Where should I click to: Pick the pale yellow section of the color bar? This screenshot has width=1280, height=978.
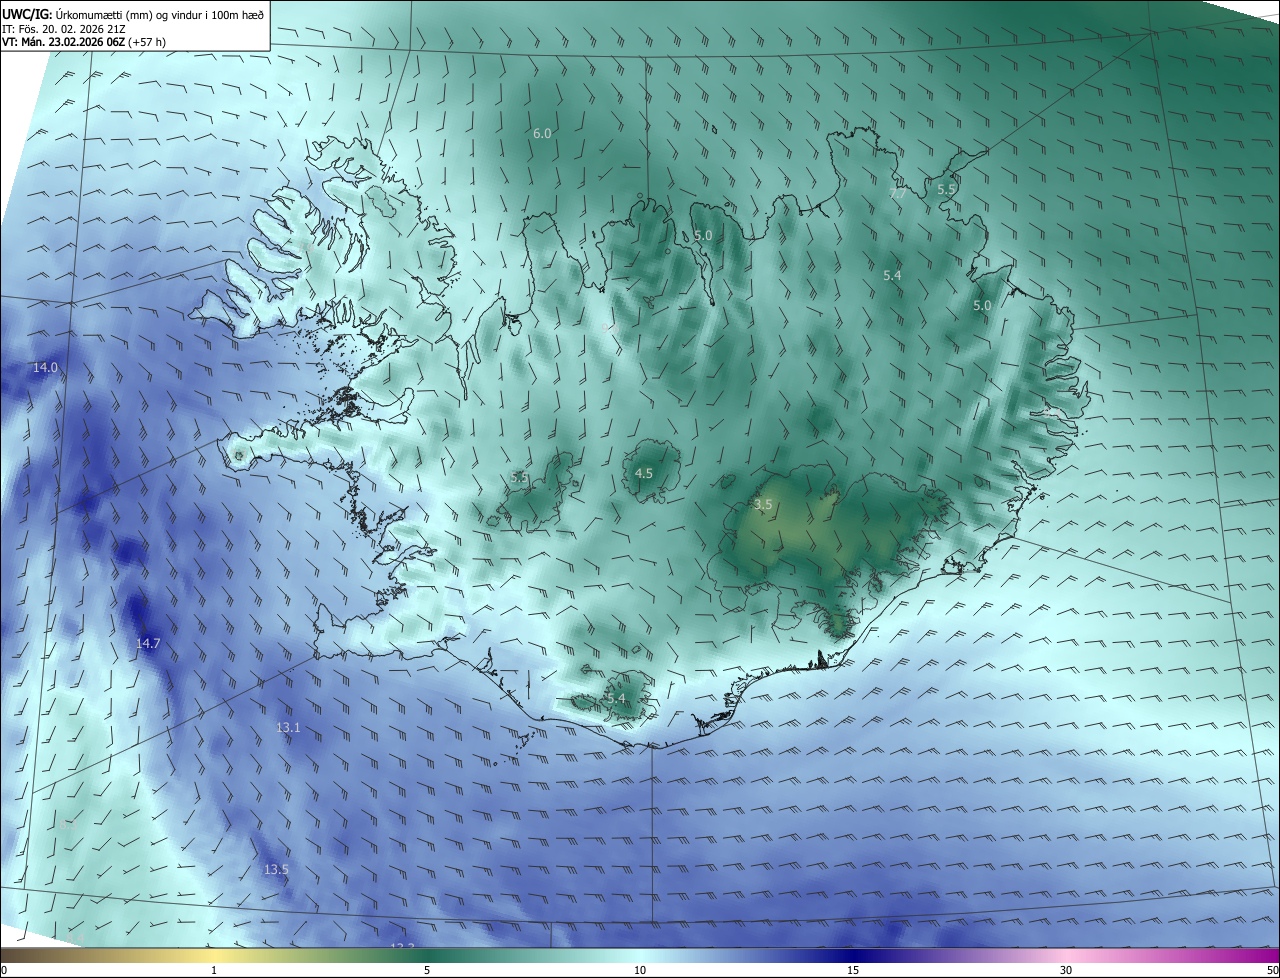(x=214, y=955)
